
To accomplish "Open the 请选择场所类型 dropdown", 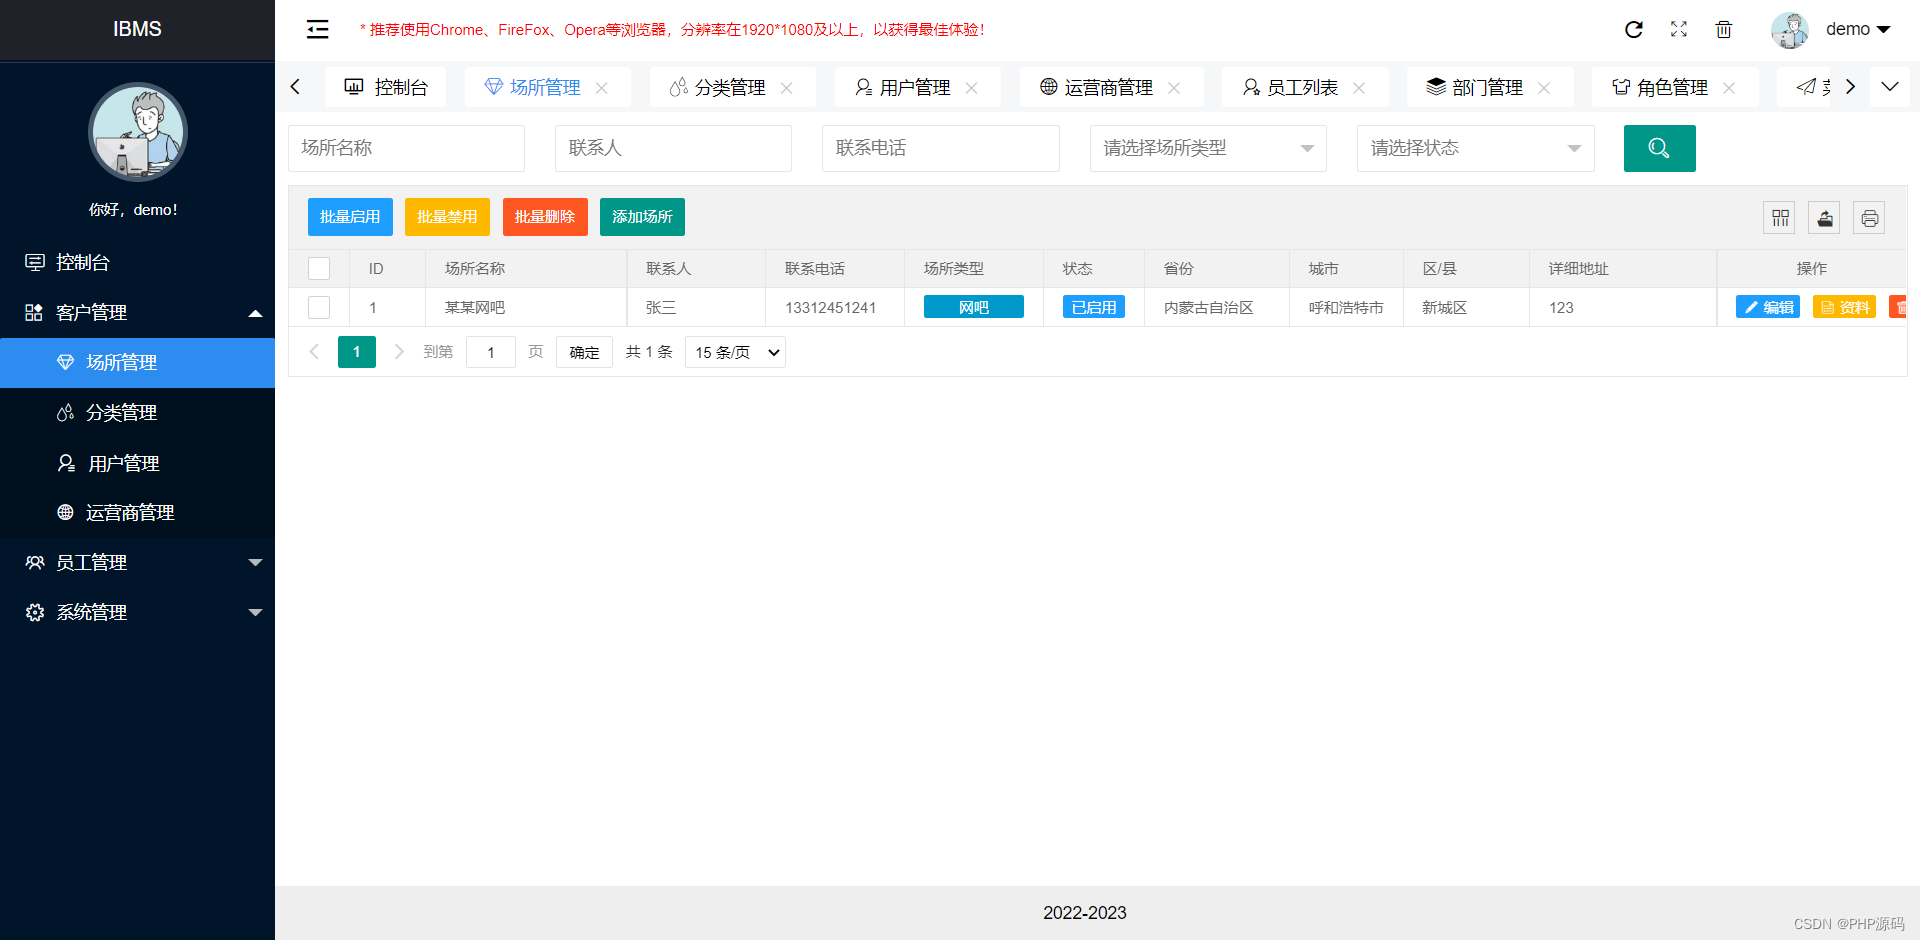I will [1208, 148].
